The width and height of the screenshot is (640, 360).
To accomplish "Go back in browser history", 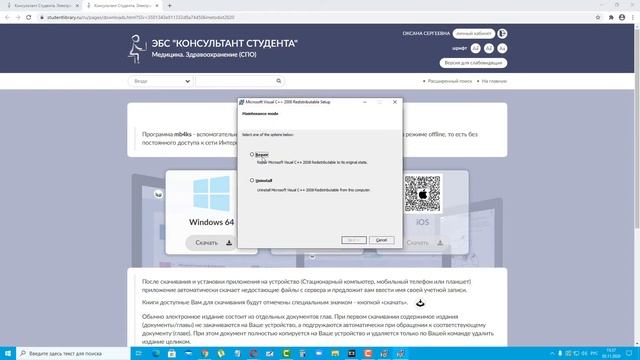I will (x=7, y=18).
